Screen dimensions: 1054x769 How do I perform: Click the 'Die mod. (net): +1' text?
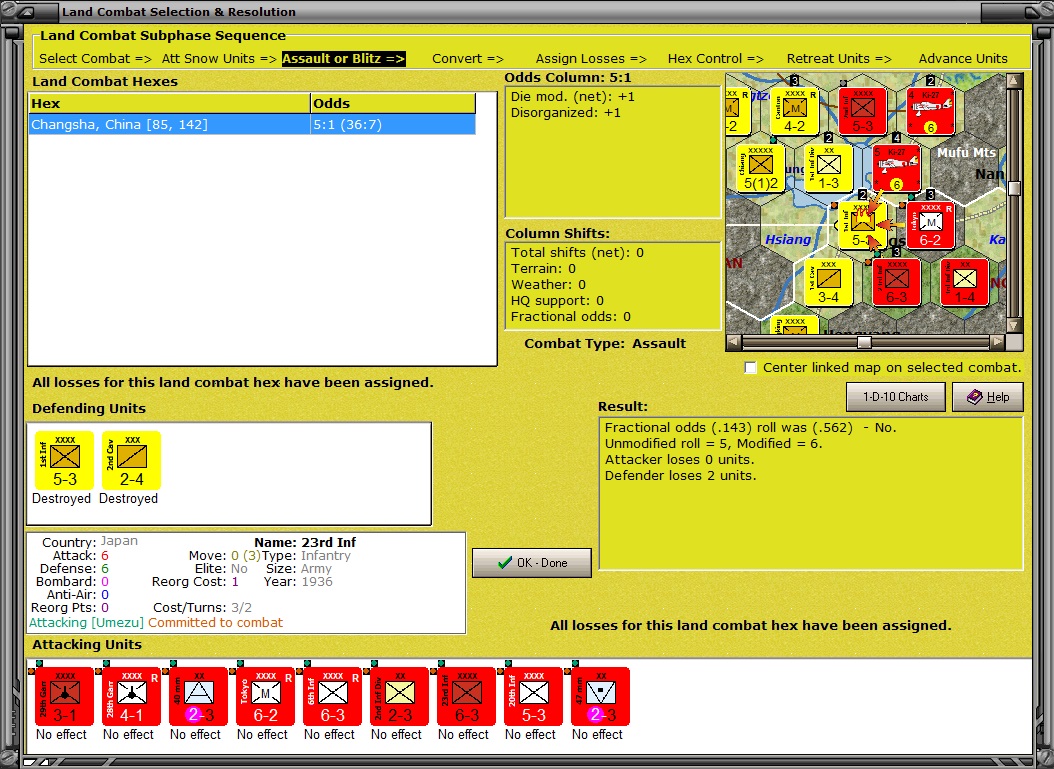click(x=573, y=97)
